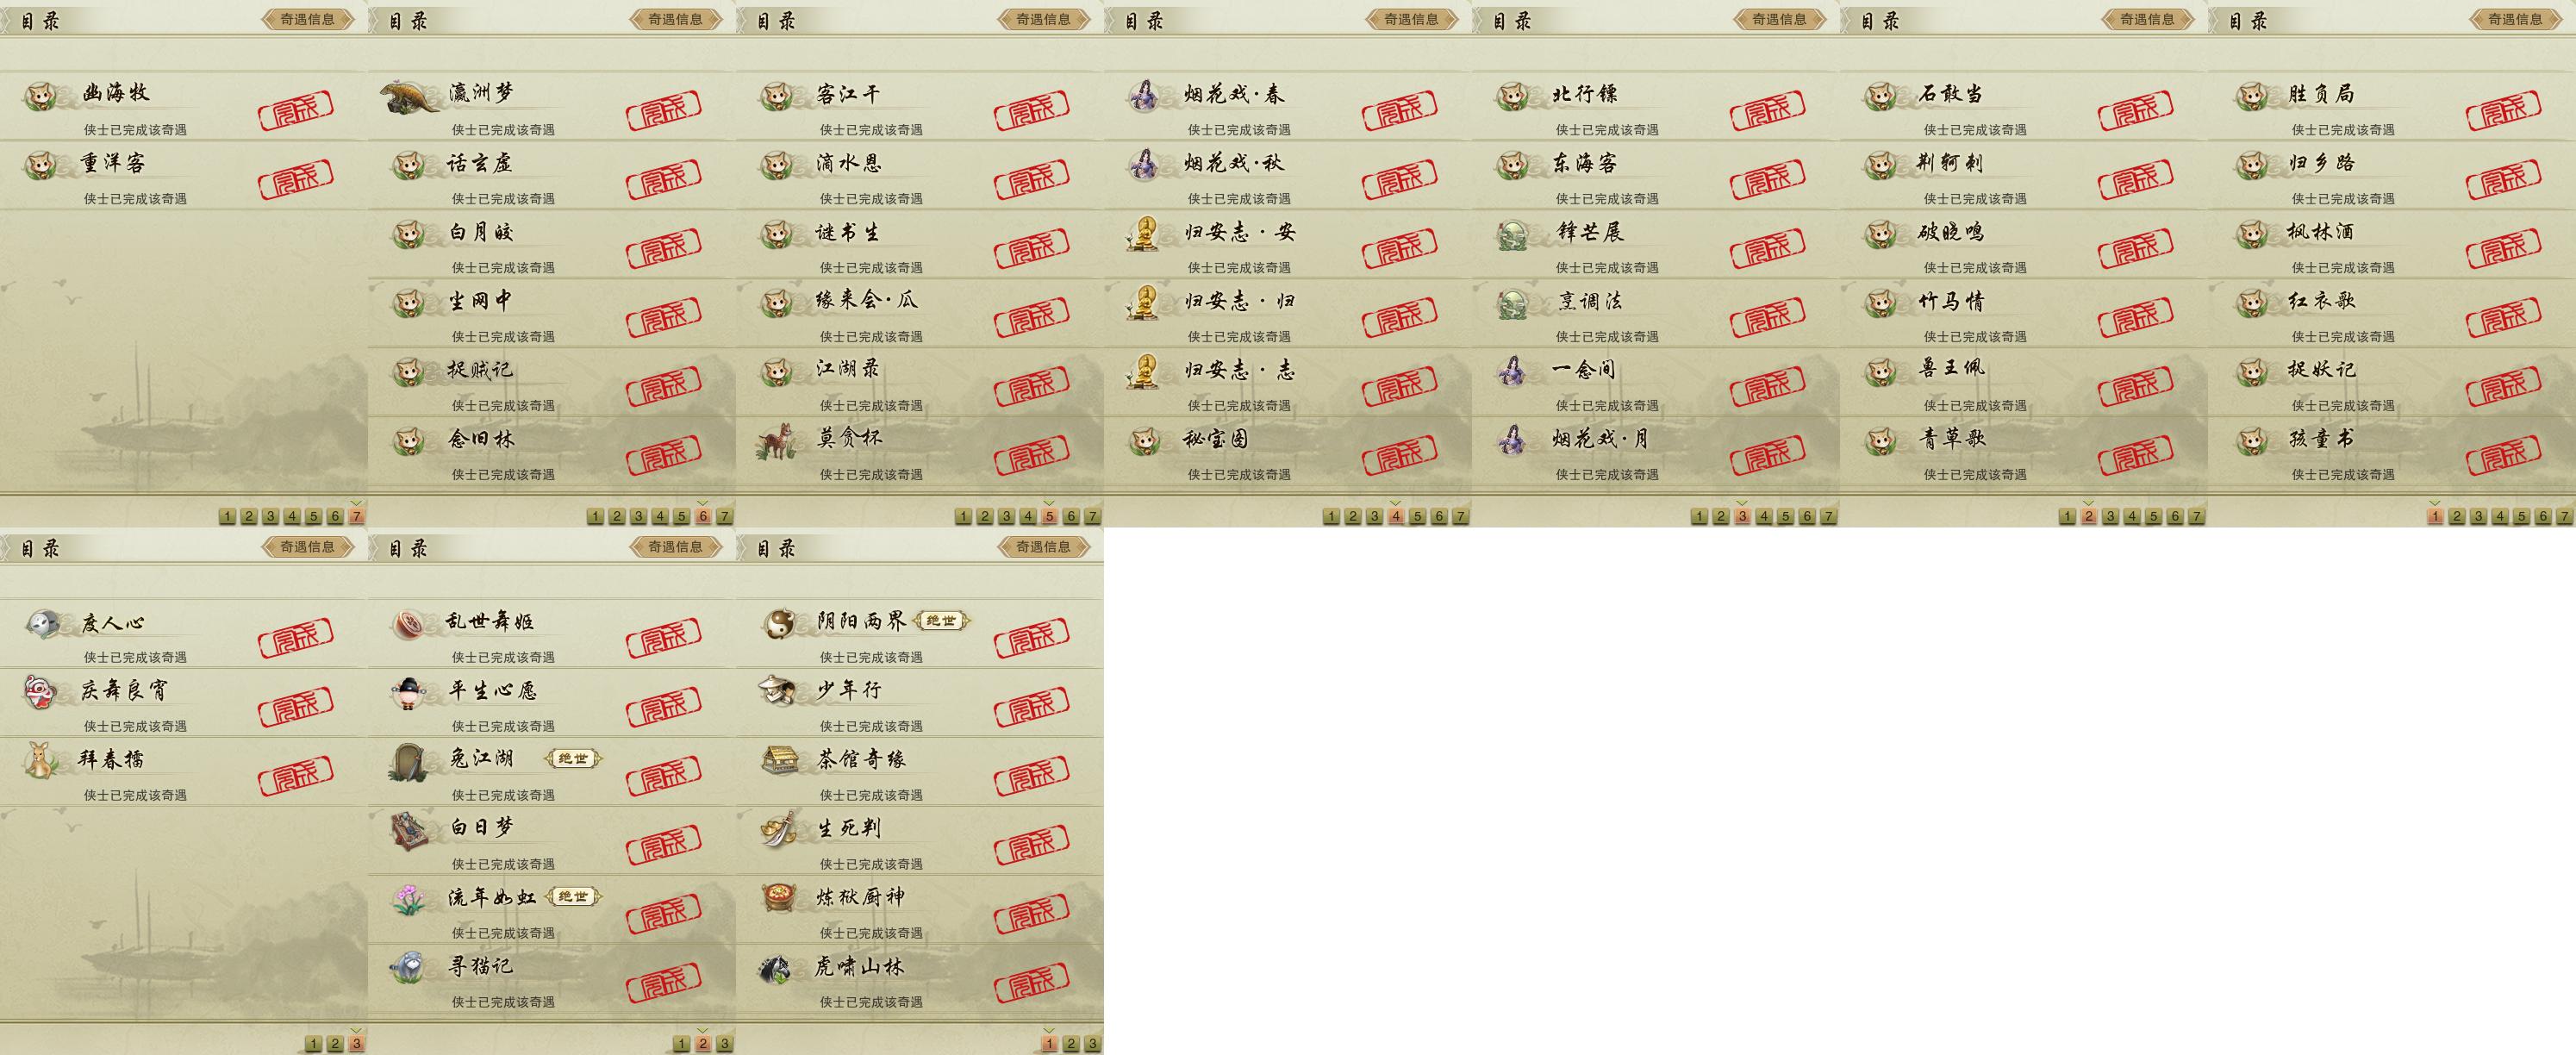Click the teahouse icon beside 茶馆奇缘
This screenshot has width=2576, height=1055.
[x=779, y=760]
